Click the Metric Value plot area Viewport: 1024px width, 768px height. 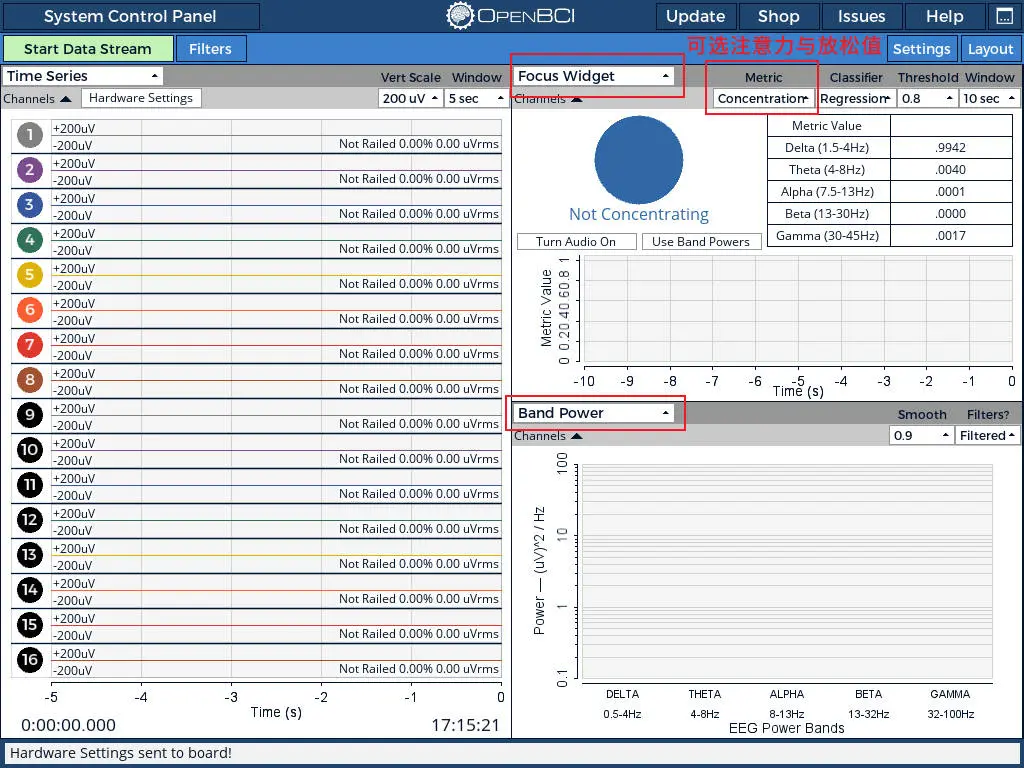coord(797,308)
